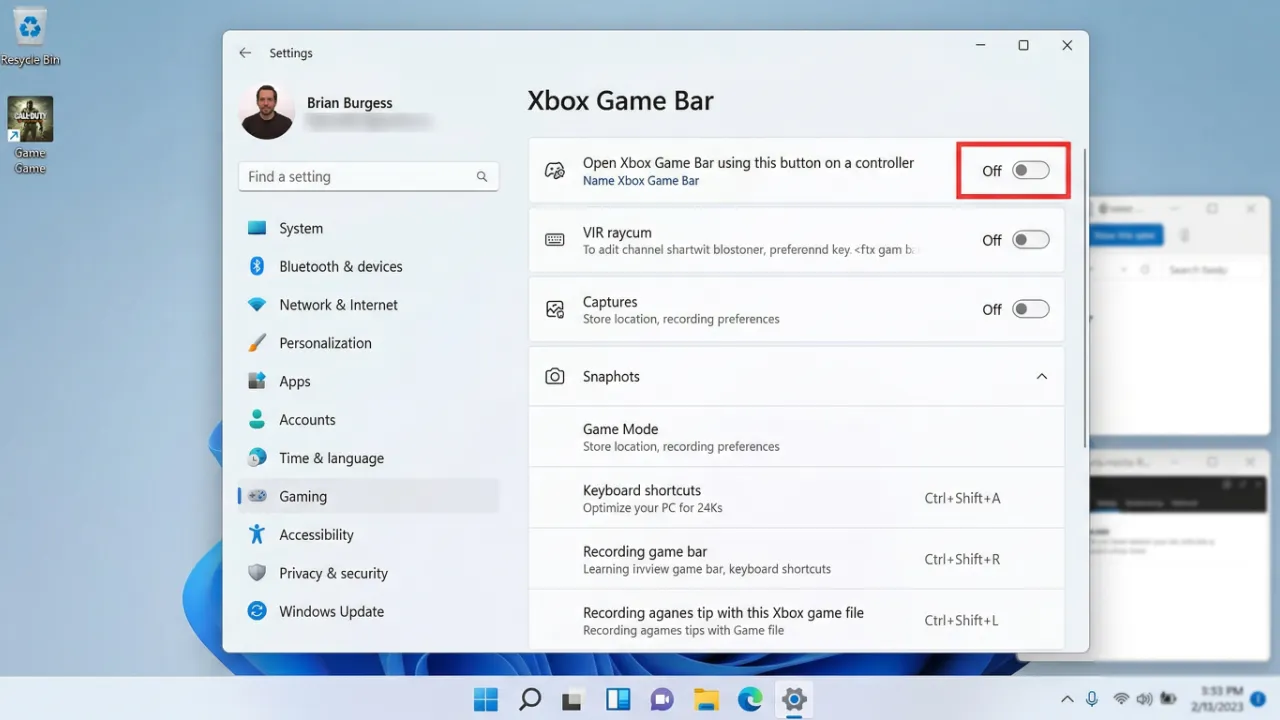
Task: Switch on the Captures toggle
Action: (1030, 309)
